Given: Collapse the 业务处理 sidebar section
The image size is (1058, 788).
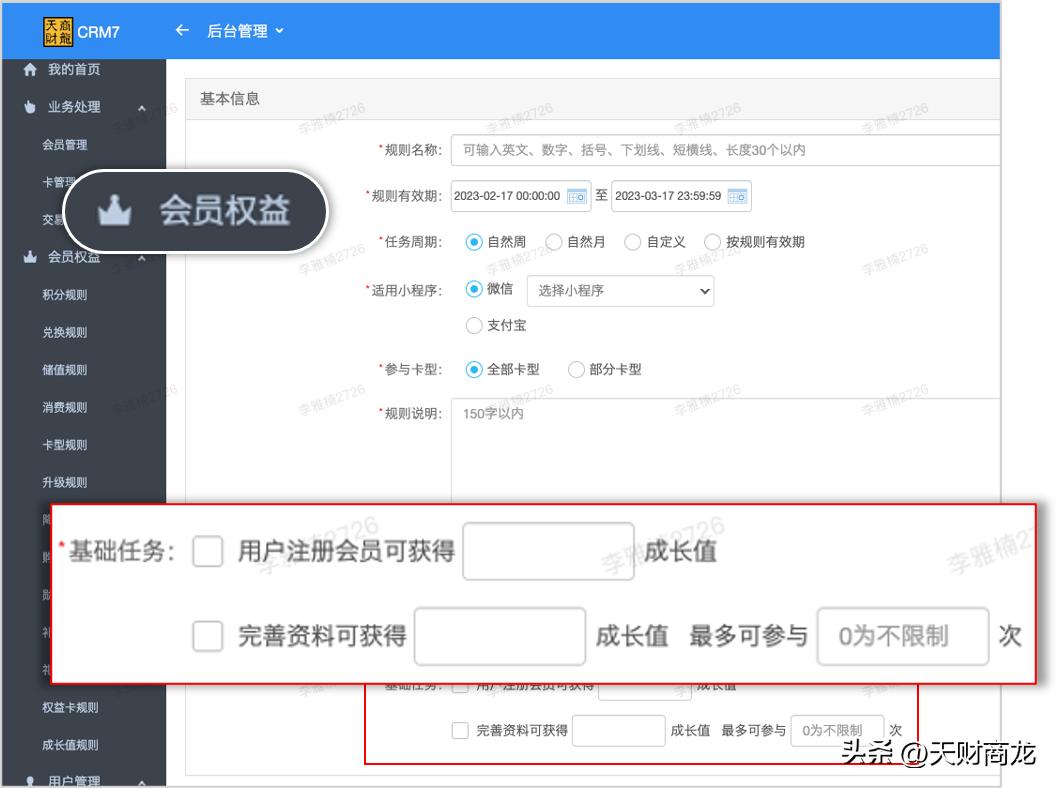Looking at the screenshot, I should tap(141, 108).
